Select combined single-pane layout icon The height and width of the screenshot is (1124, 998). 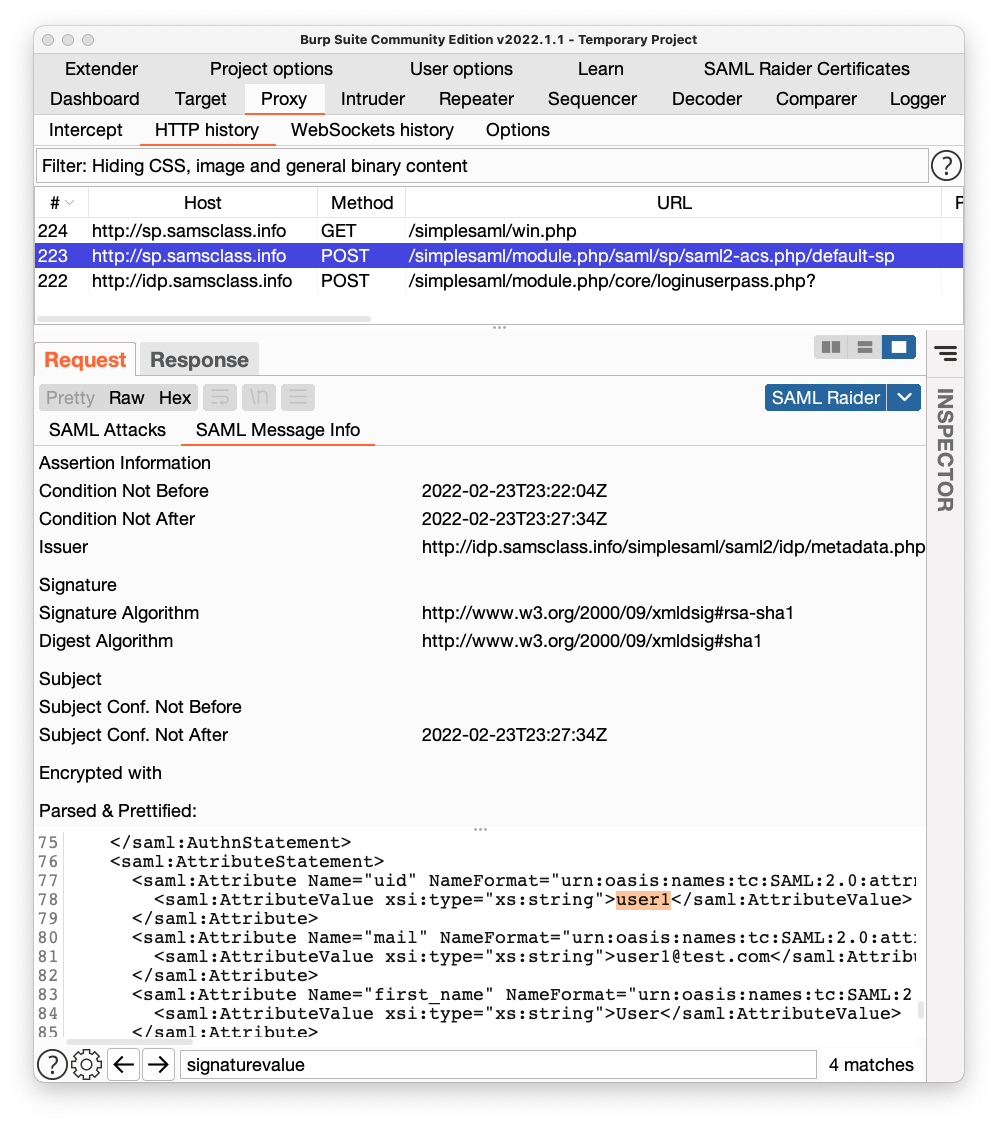pyautogui.click(x=898, y=348)
